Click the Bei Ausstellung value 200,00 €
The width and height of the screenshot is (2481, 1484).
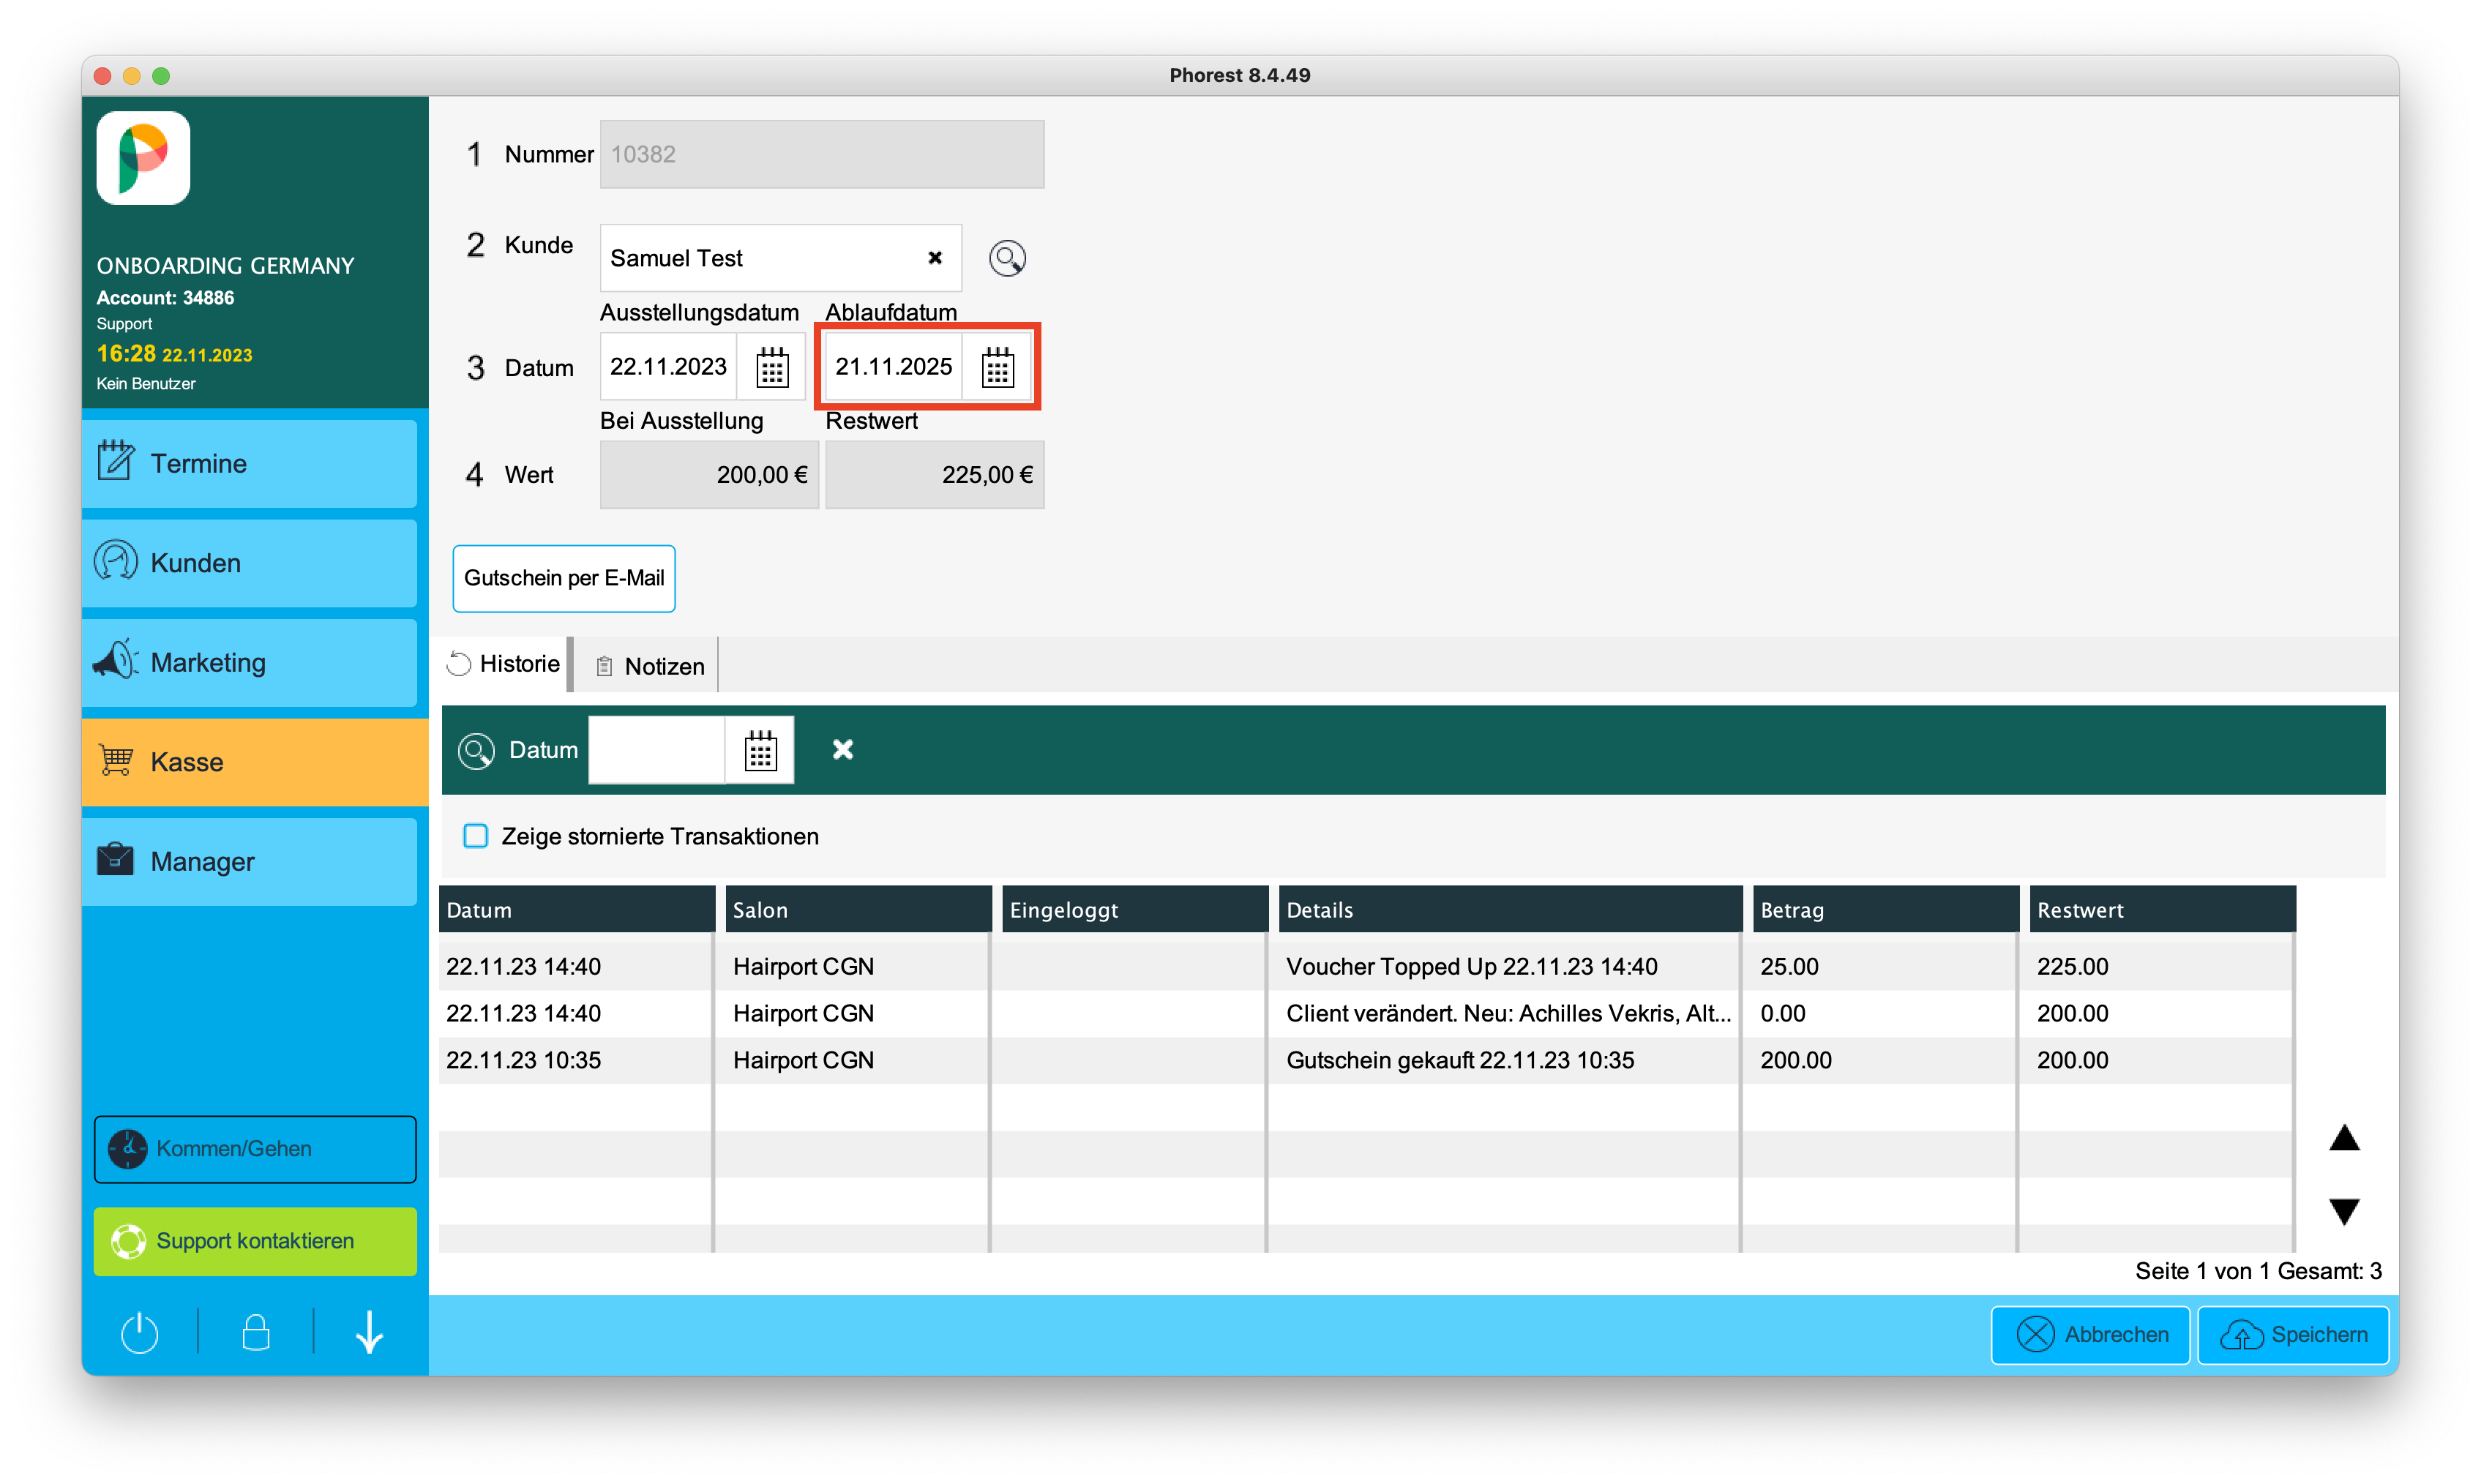pos(708,475)
